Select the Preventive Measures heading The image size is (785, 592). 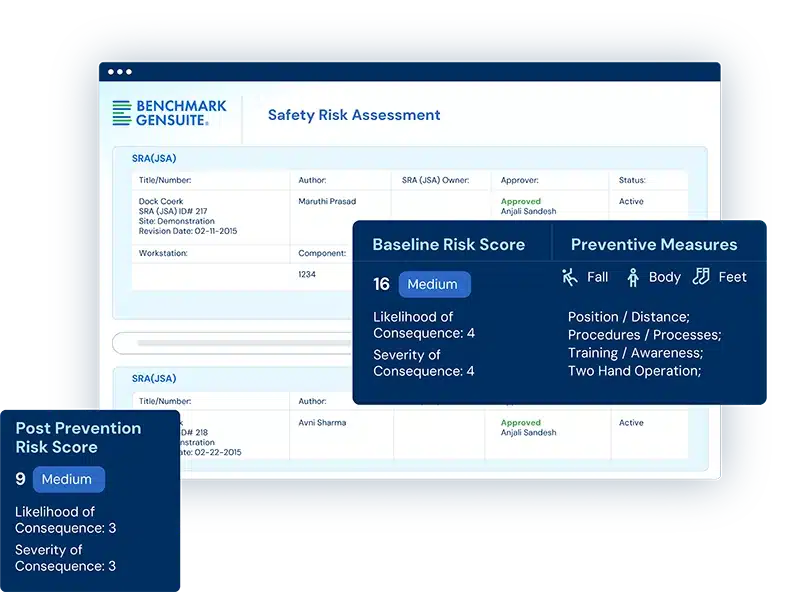[x=654, y=244]
